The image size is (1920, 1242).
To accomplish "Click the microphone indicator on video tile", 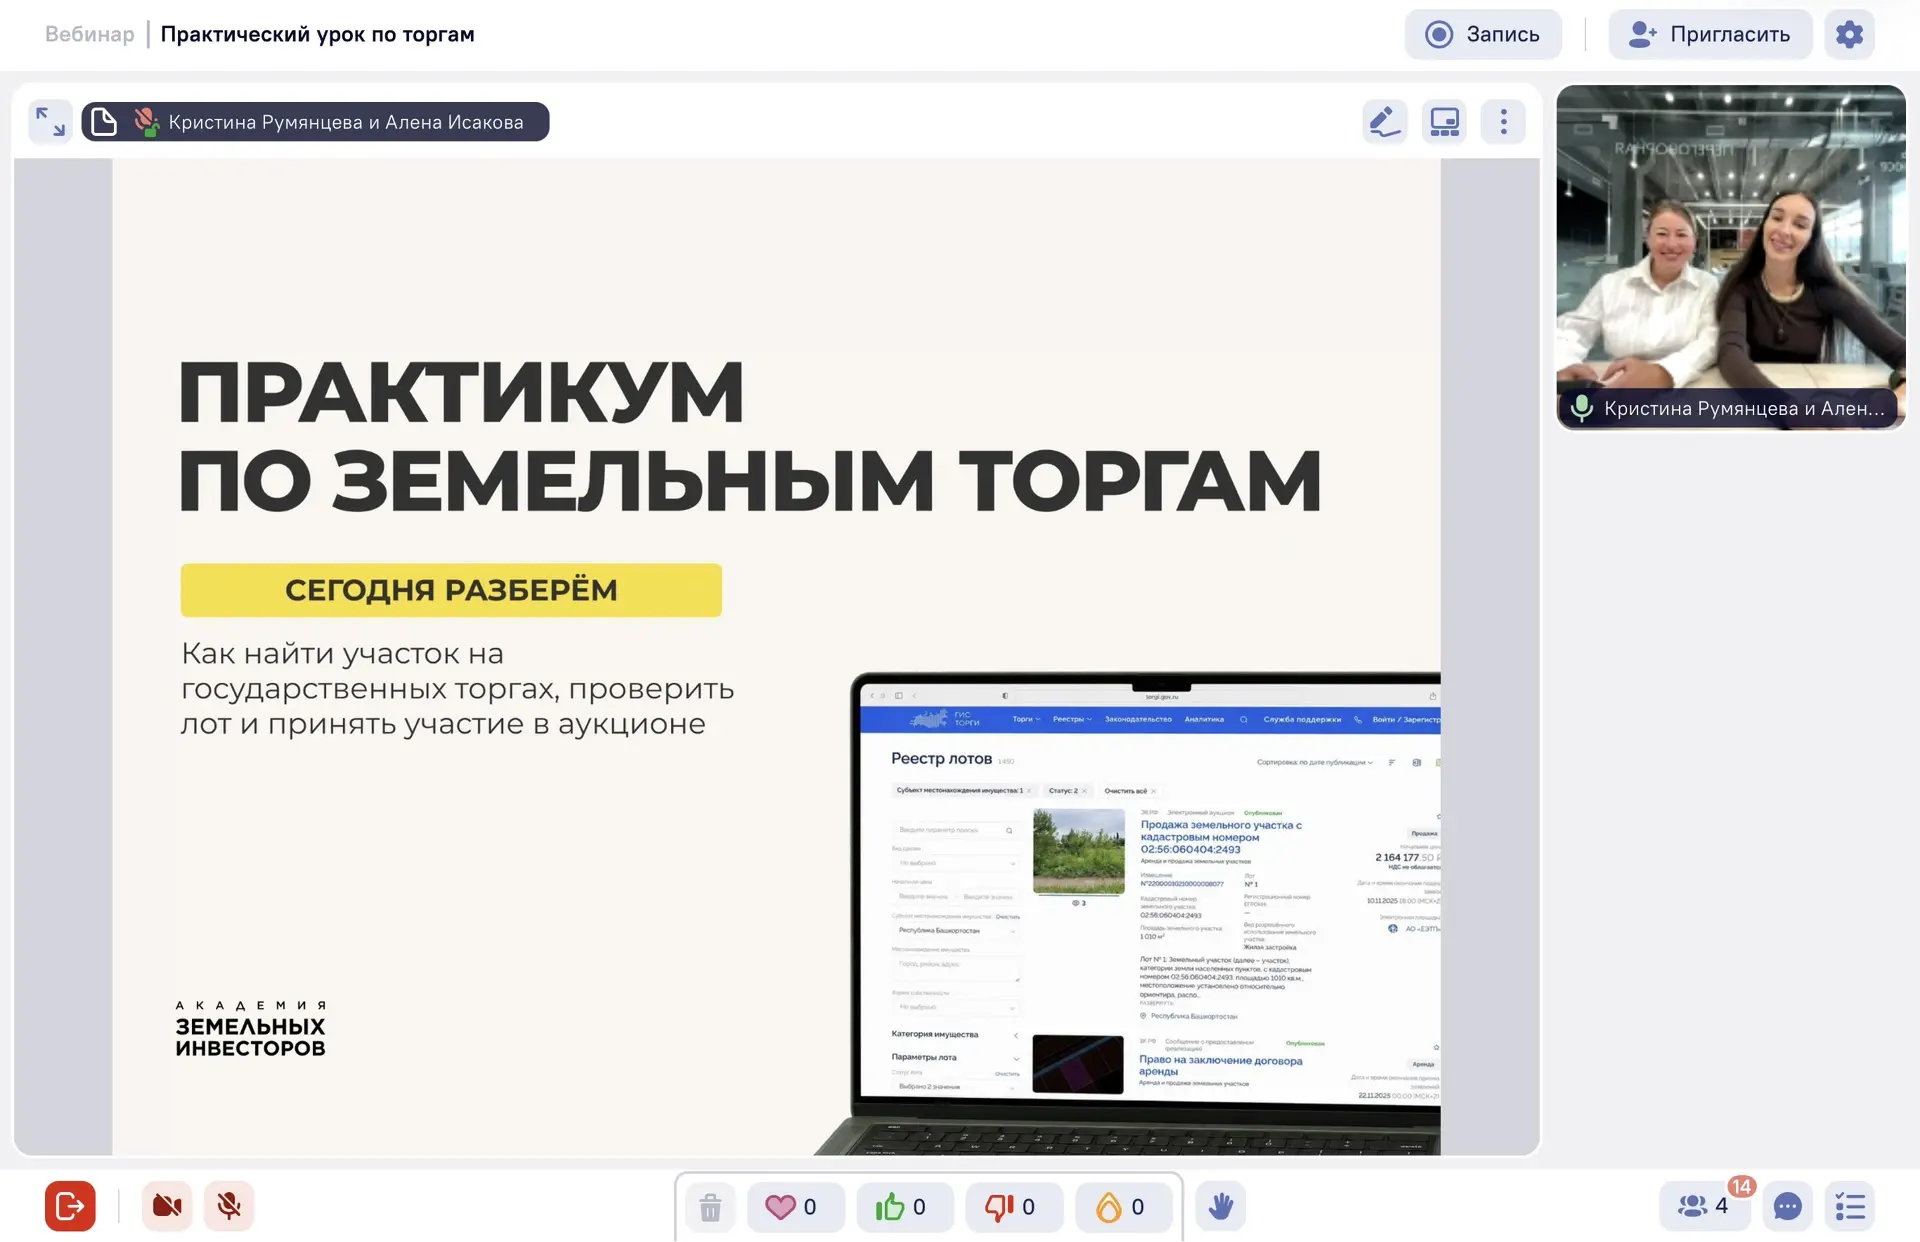I will coord(1581,408).
